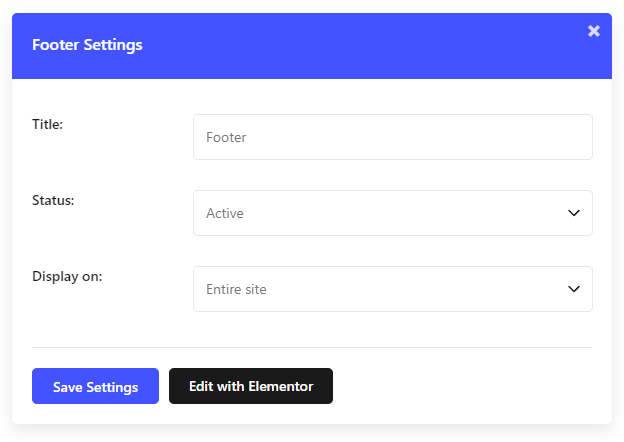624x442 pixels.
Task: Click the chevron arrow in Display on field
Action: click(x=573, y=289)
